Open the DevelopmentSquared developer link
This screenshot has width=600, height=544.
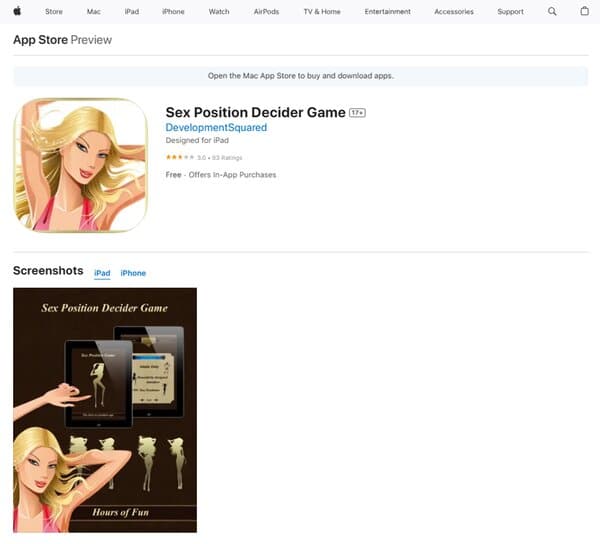[x=216, y=127]
